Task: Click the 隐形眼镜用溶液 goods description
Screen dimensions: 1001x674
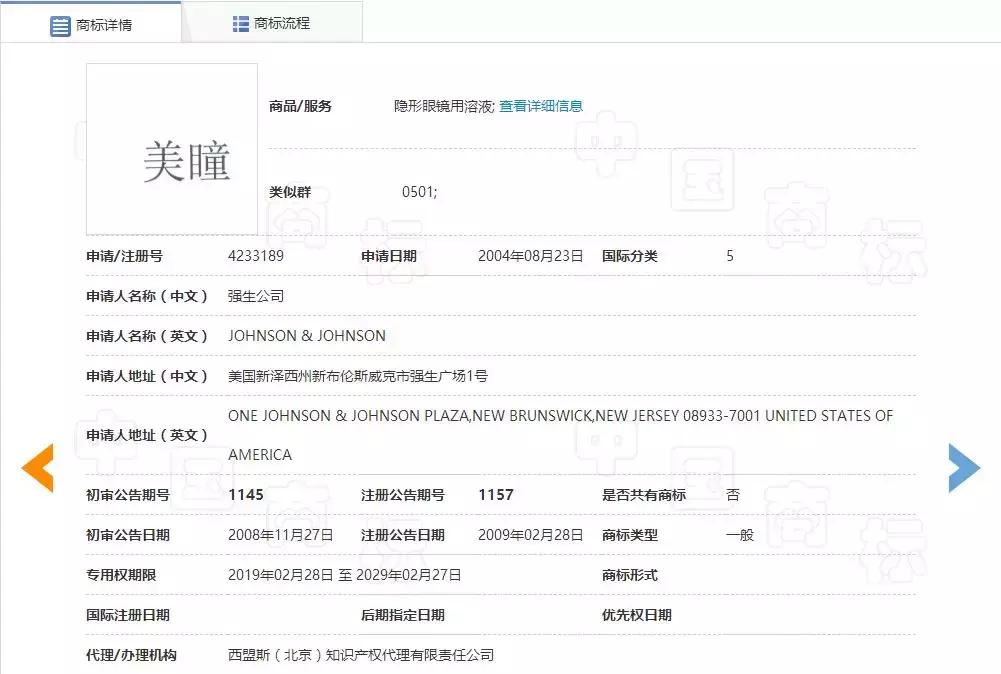Action: tap(444, 104)
